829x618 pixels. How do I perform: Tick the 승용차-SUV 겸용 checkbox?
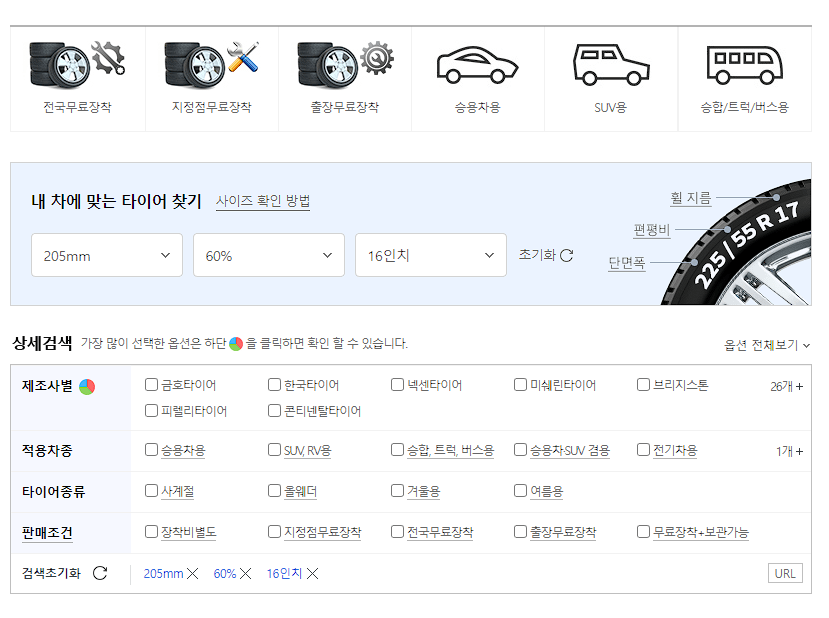[520, 450]
